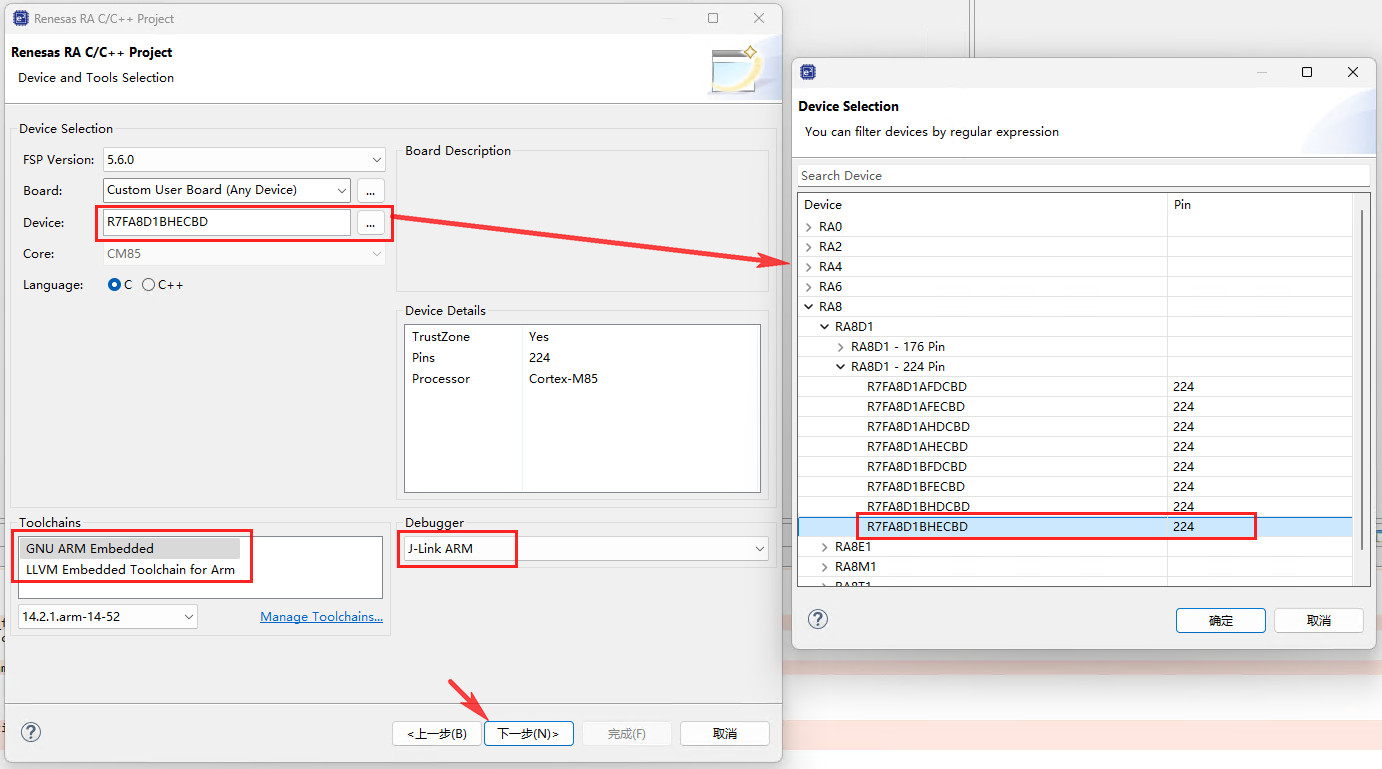Maximize the Device Selection dialog

[1307, 72]
